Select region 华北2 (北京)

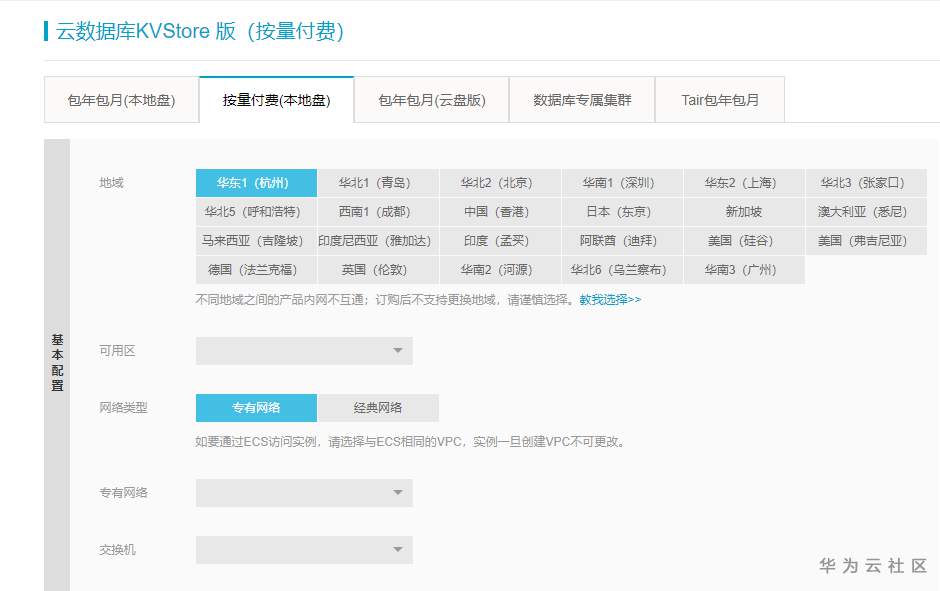(x=501, y=183)
